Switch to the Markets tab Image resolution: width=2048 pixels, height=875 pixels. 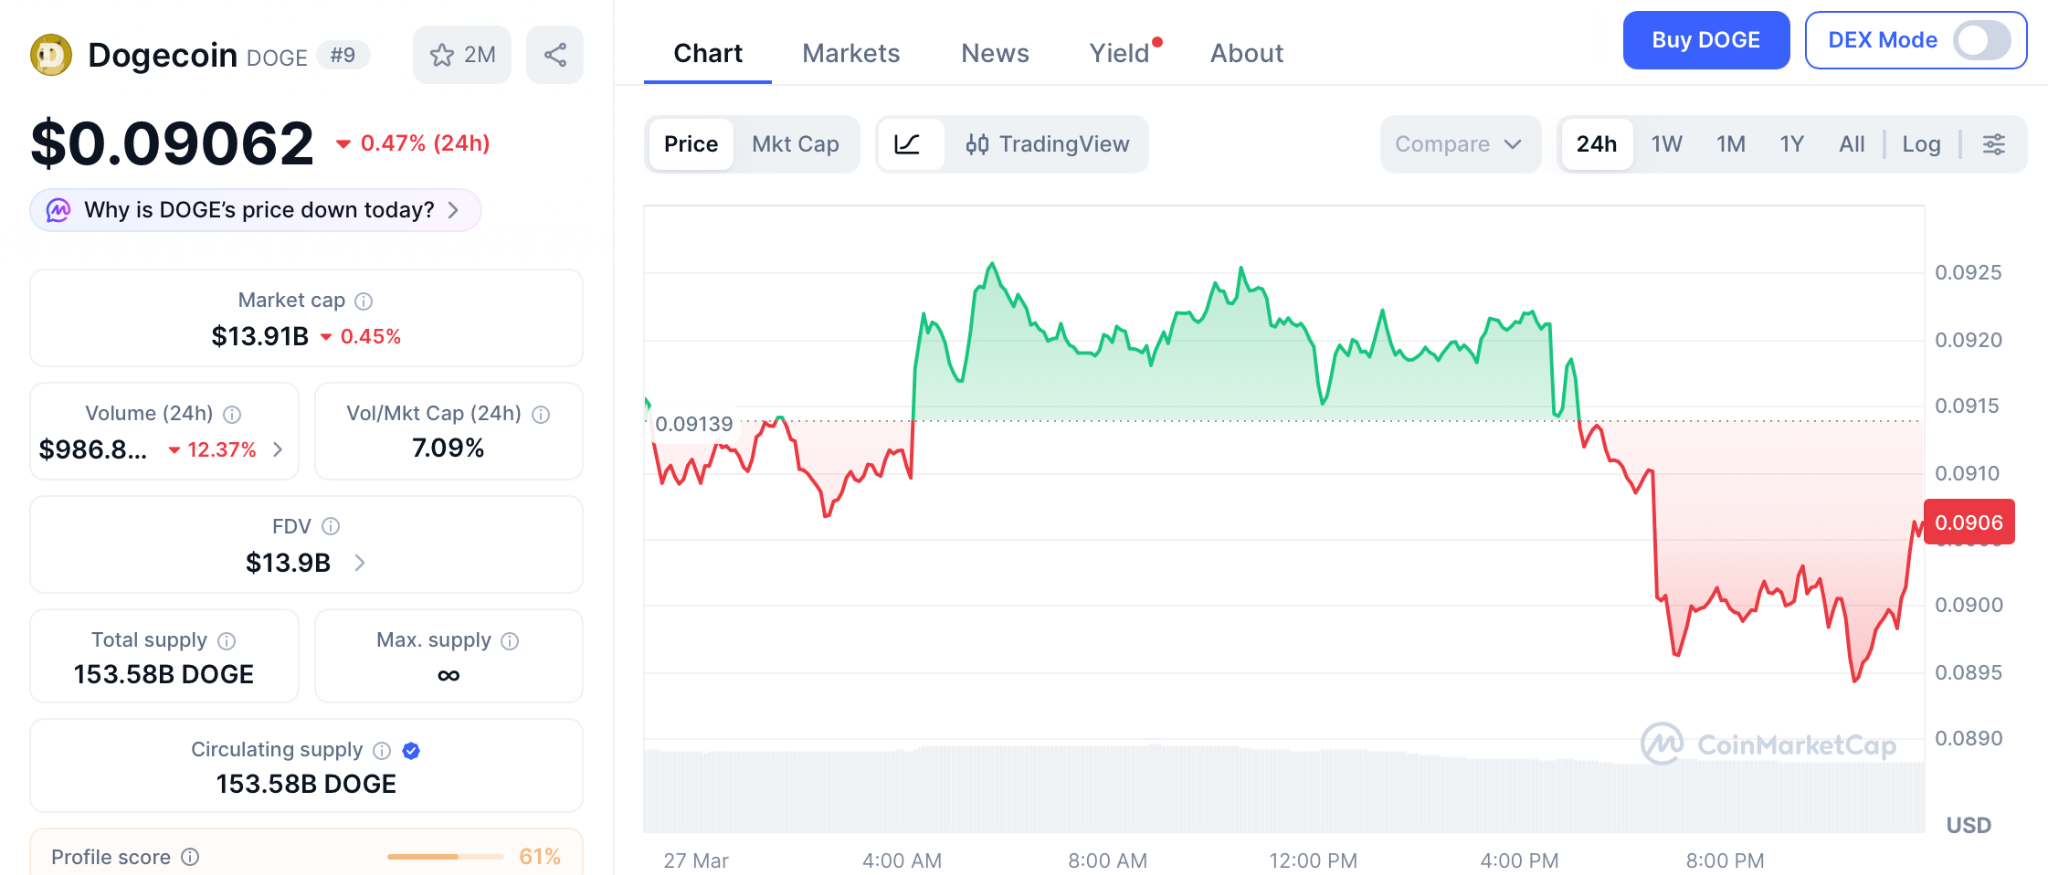(x=850, y=53)
